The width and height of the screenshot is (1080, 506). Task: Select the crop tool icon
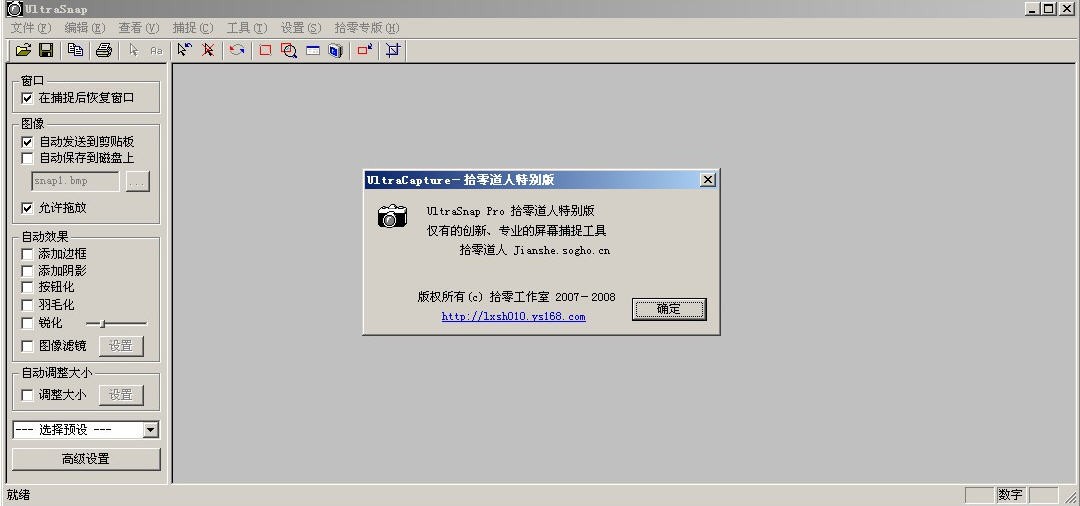(x=393, y=50)
